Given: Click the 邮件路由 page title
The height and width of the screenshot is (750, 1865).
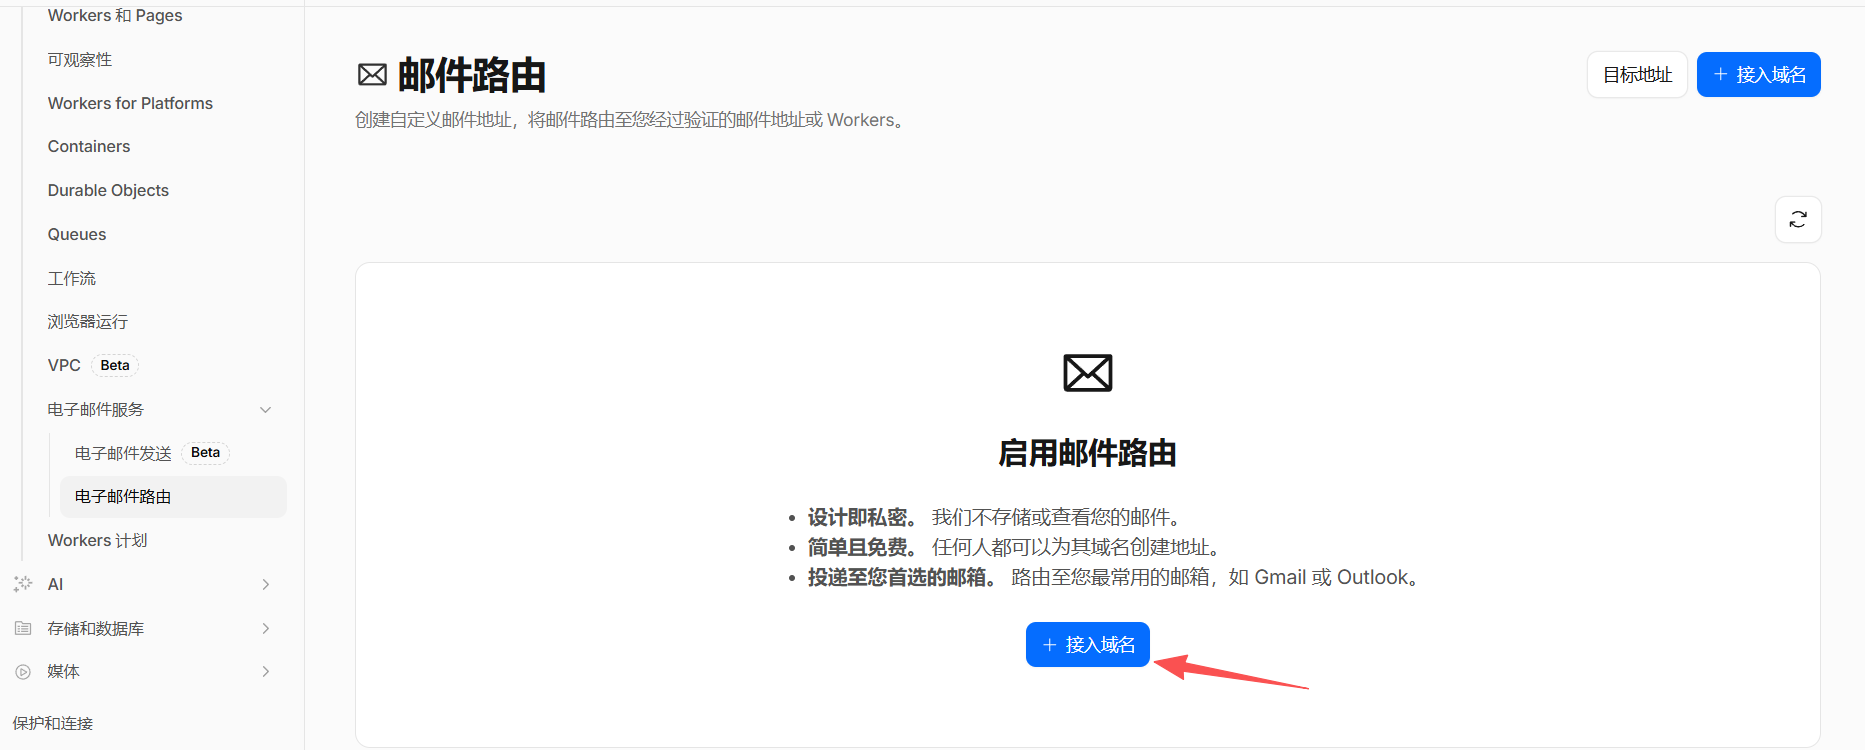Looking at the screenshot, I should click(472, 75).
